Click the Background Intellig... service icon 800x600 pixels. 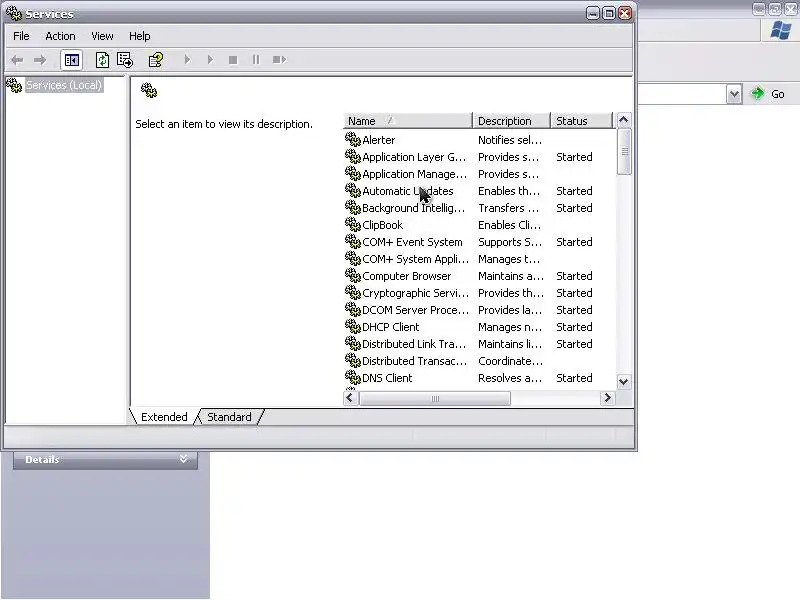pyautogui.click(x=353, y=207)
